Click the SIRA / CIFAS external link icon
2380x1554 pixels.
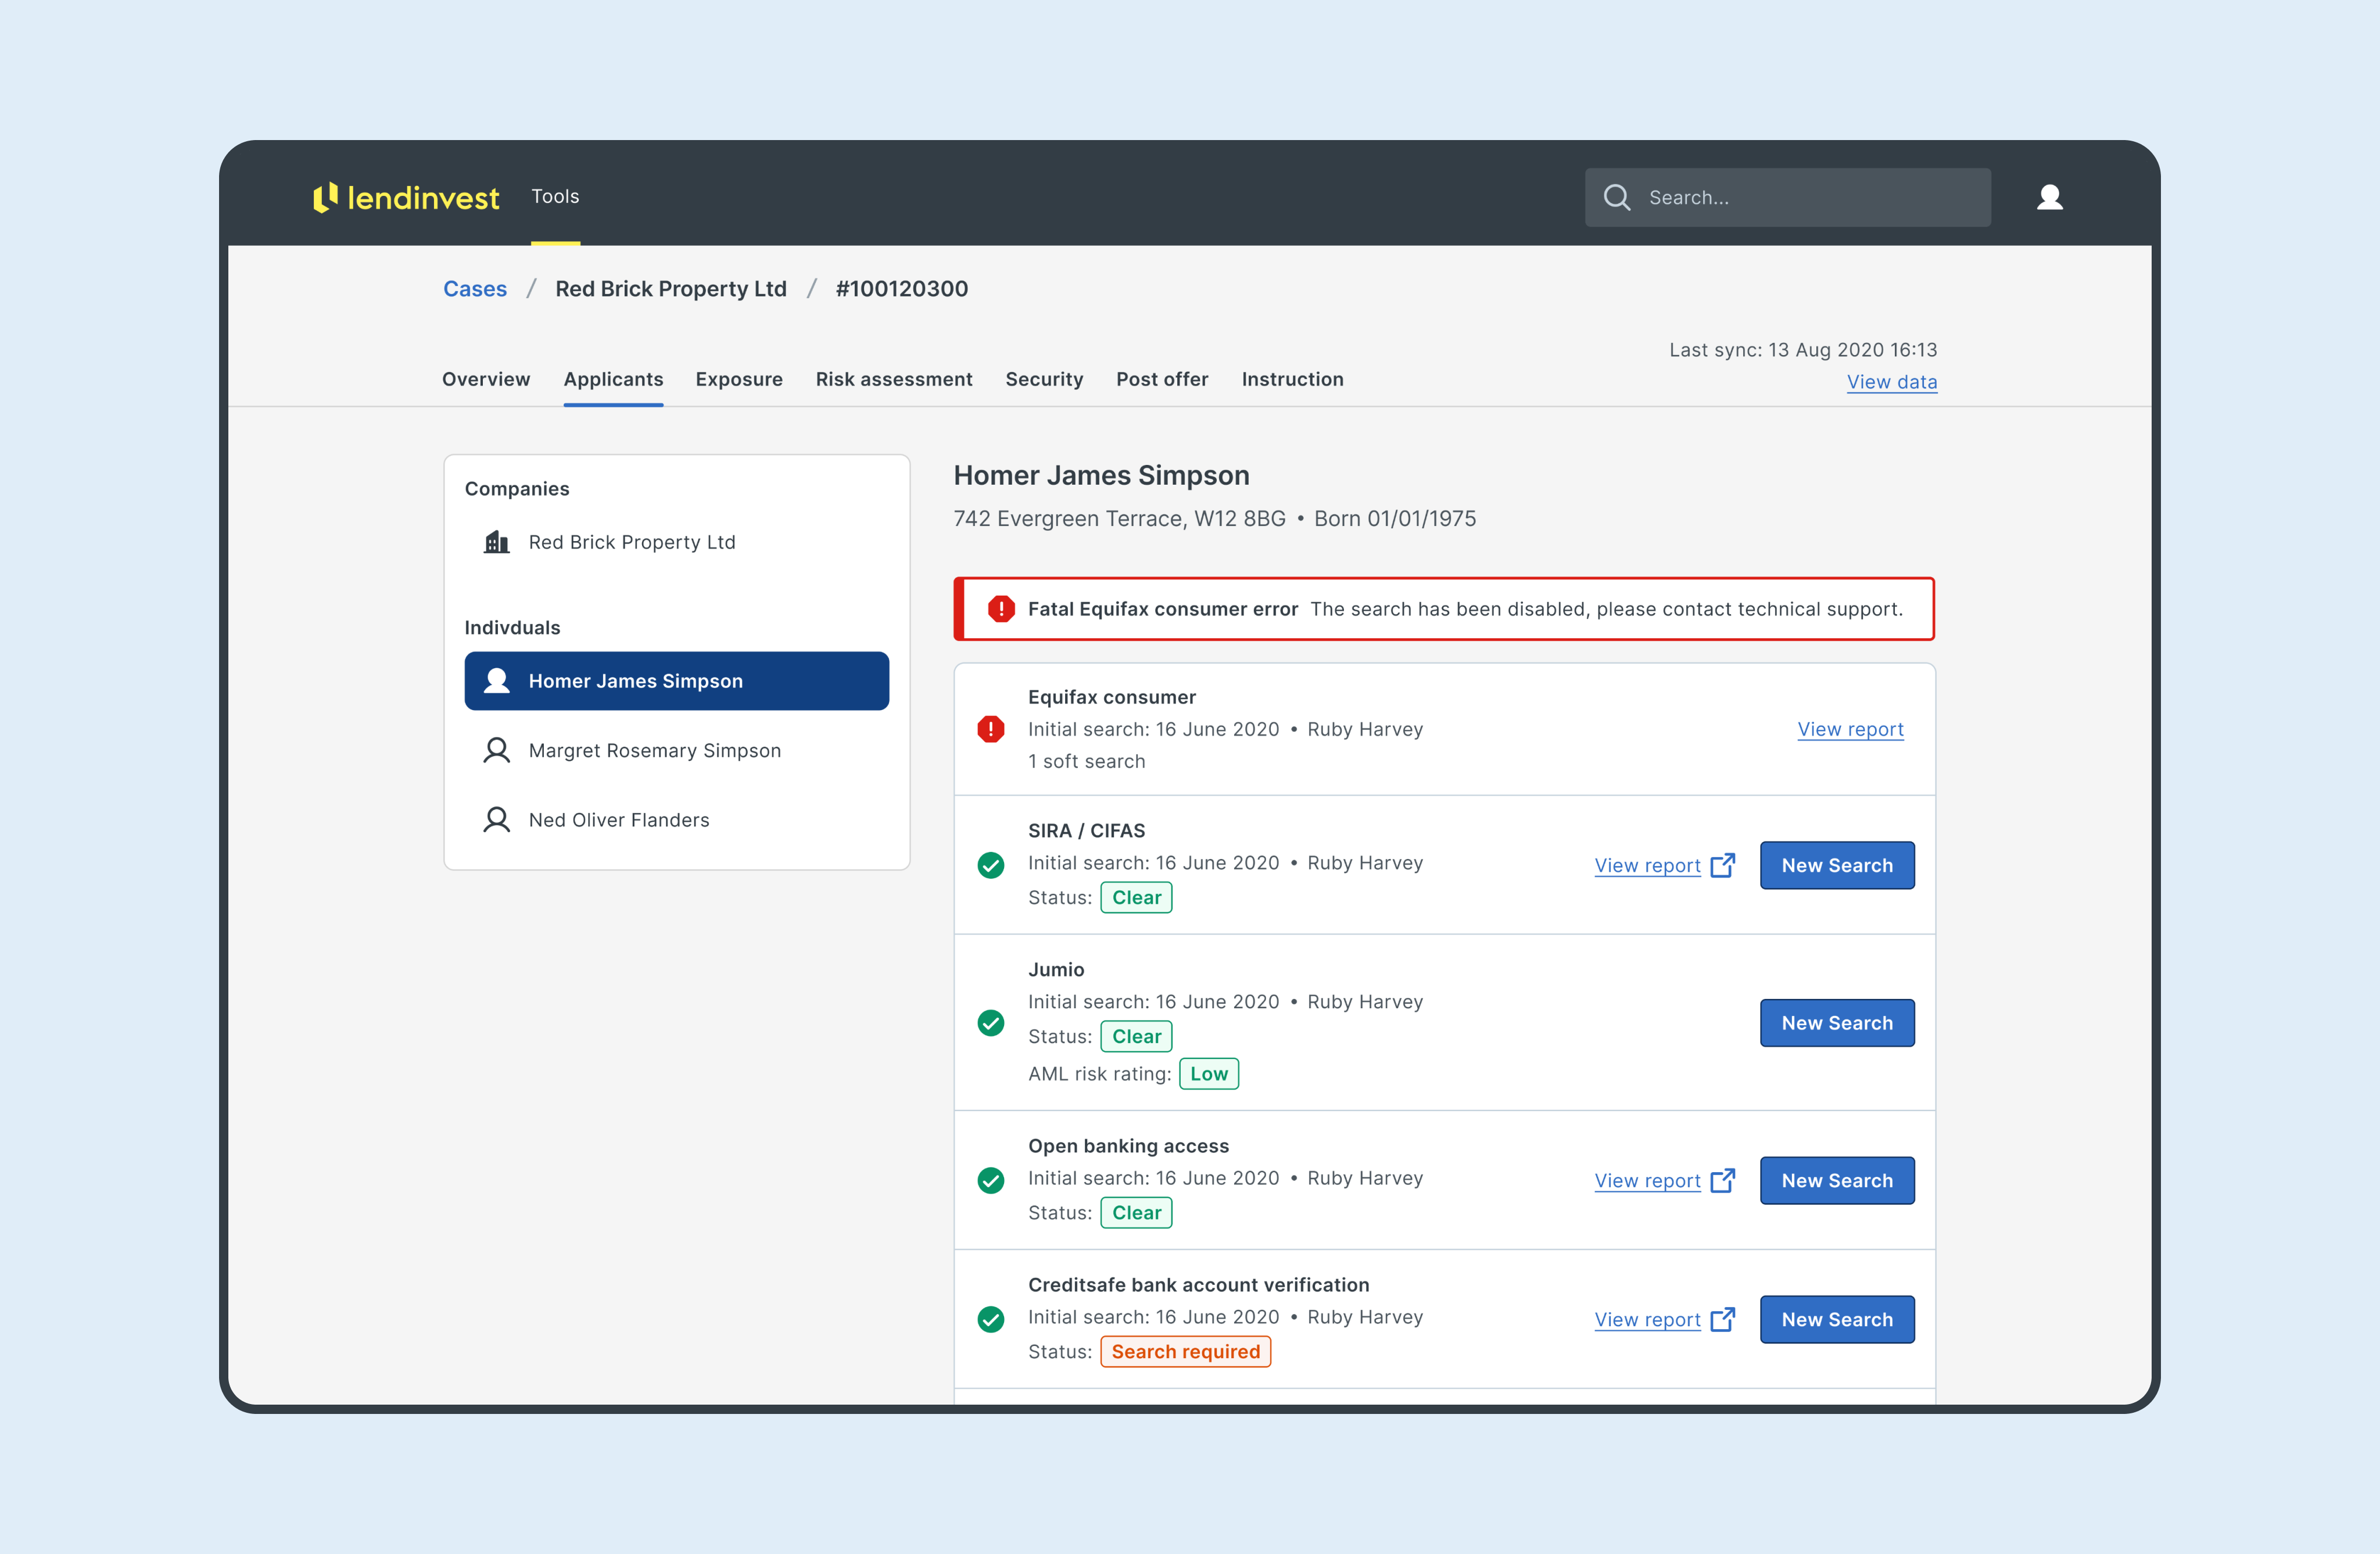[x=1722, y=865]
